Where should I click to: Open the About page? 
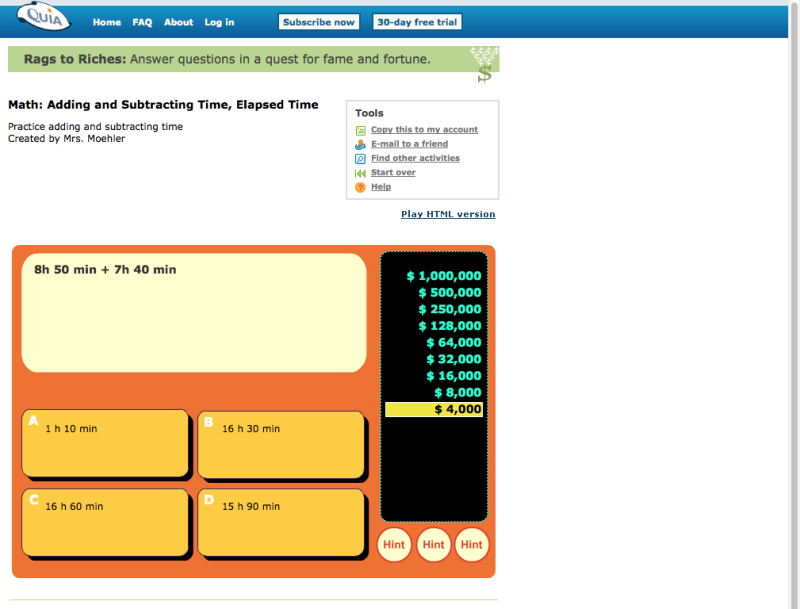[x=178, y=22]
